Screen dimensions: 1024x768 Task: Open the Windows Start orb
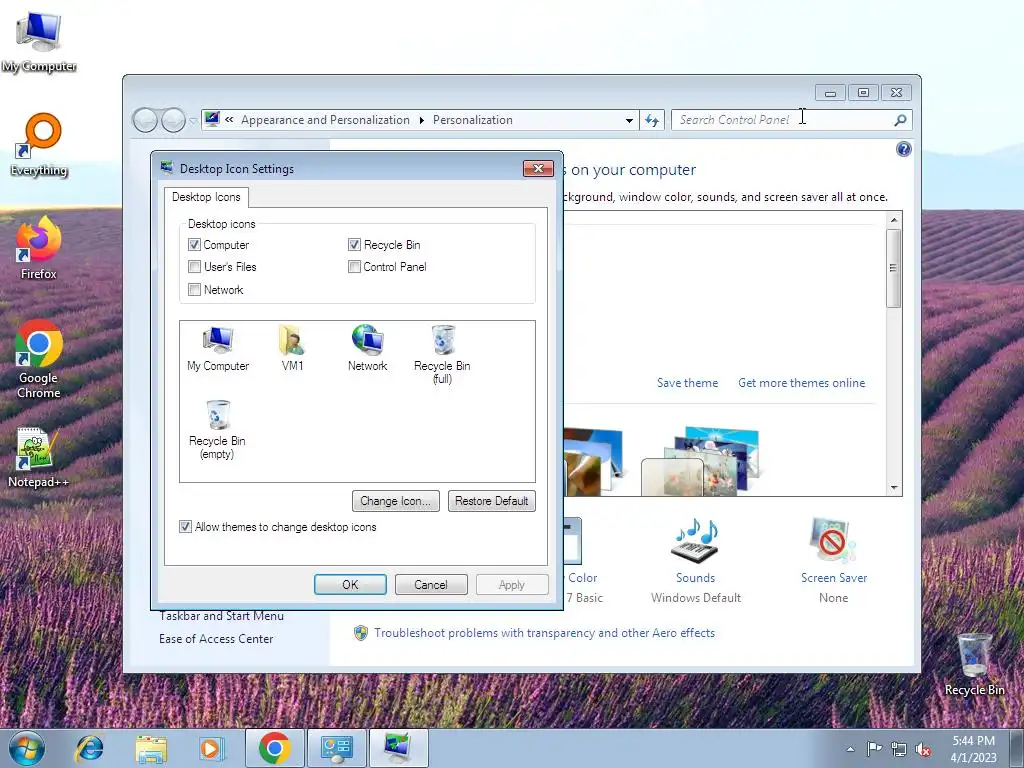[27, 748]
